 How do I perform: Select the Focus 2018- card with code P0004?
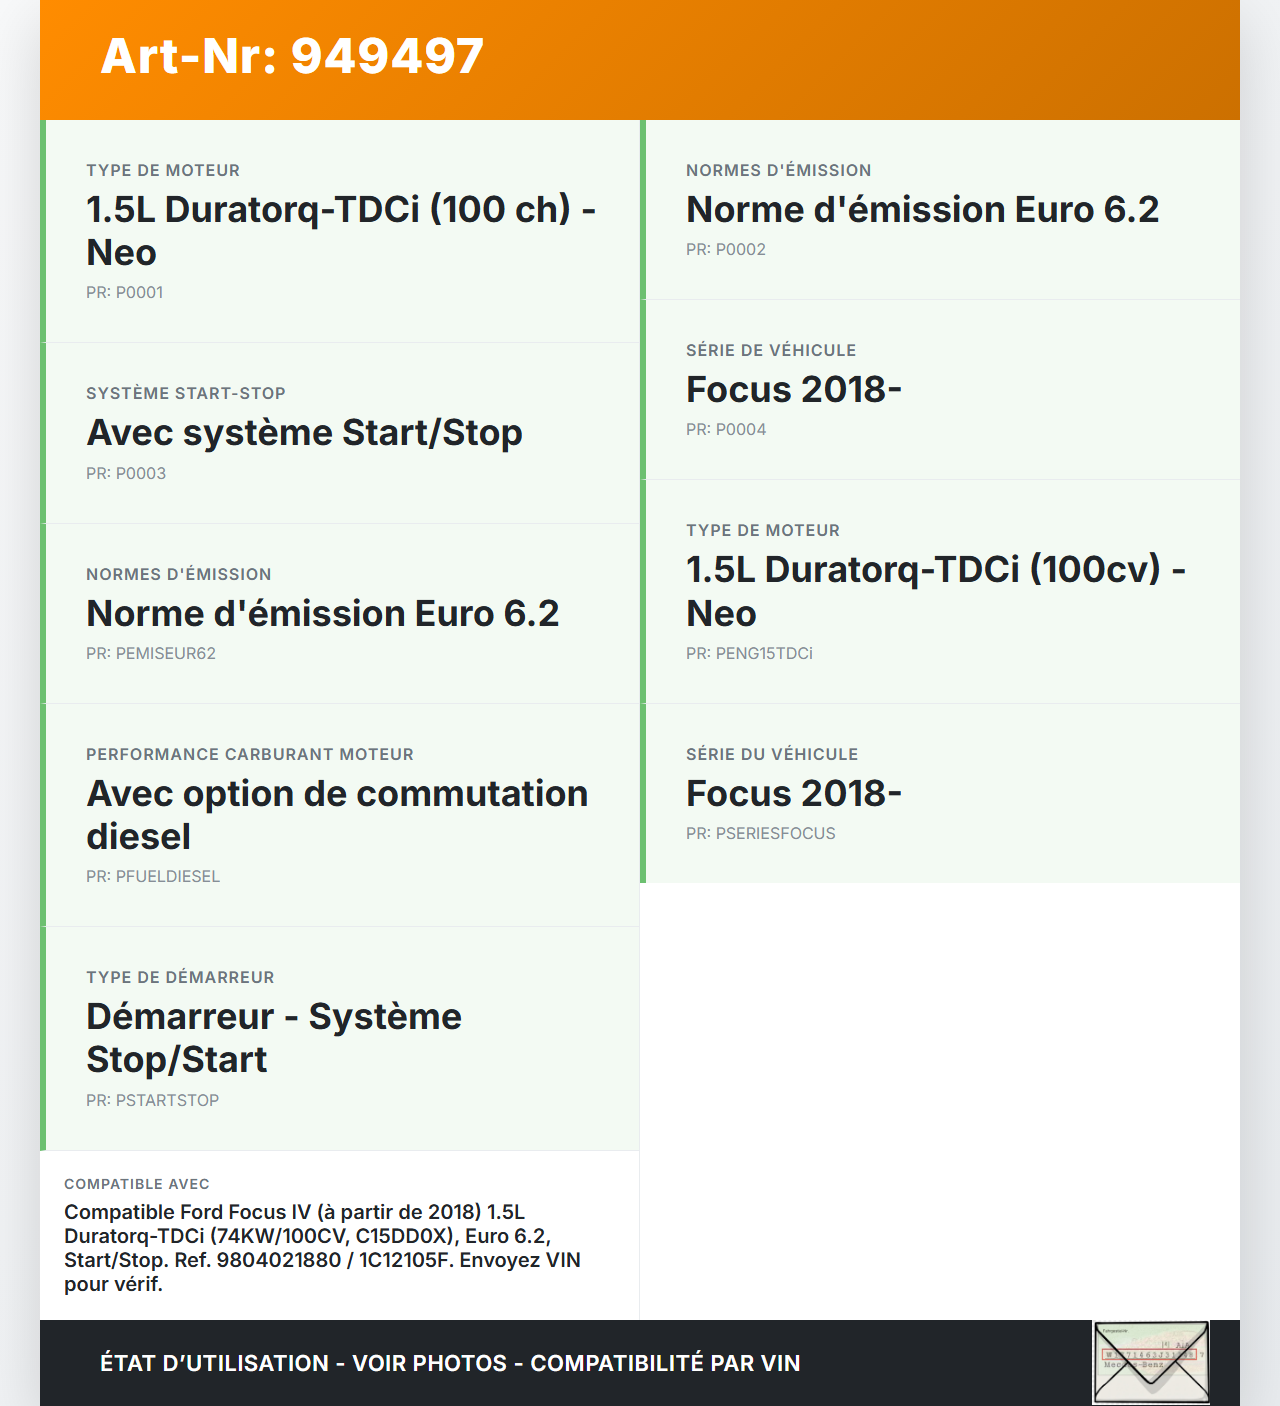(794, 390)
